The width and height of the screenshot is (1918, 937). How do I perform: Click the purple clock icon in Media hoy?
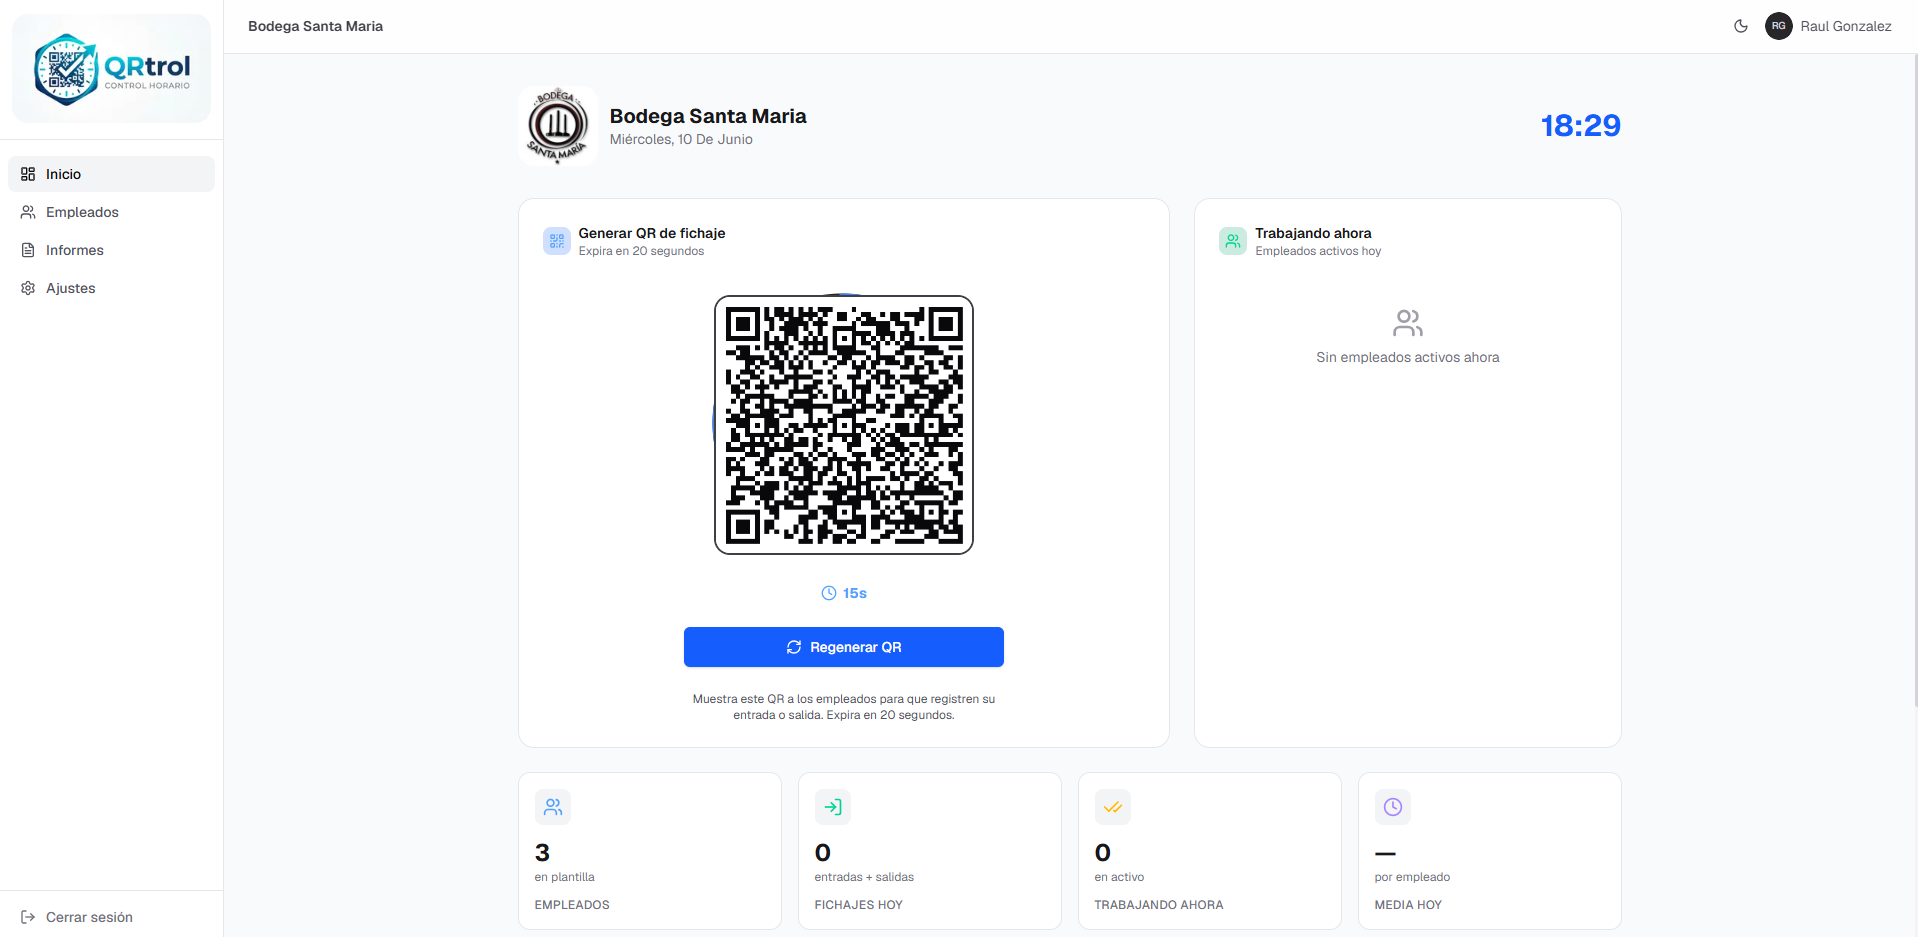point(1393,807)
